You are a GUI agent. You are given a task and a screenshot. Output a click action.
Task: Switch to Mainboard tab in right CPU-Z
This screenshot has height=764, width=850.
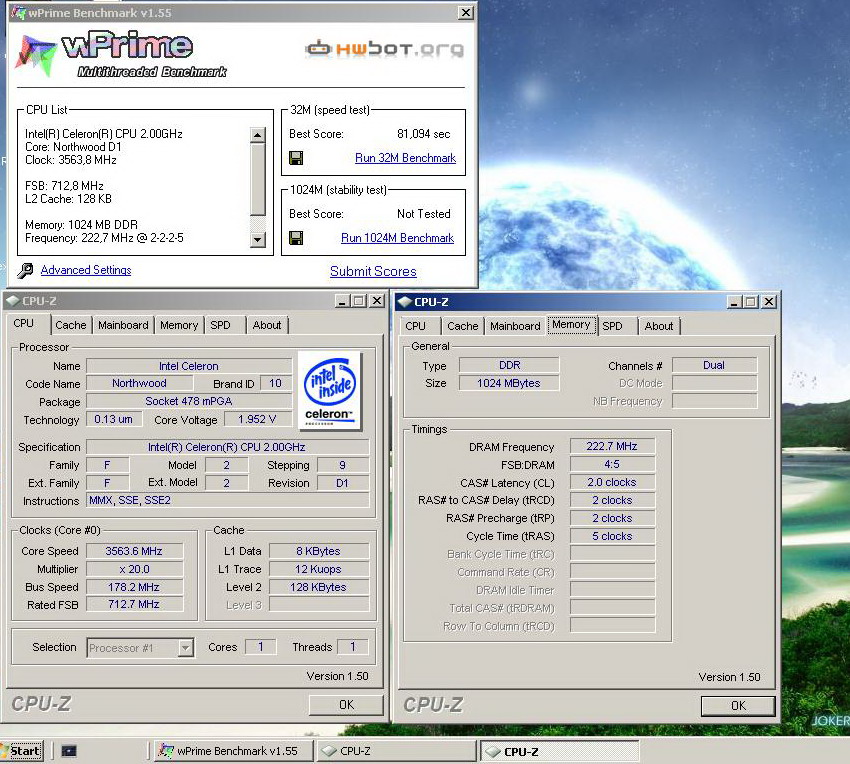click(x=515, y=326)
